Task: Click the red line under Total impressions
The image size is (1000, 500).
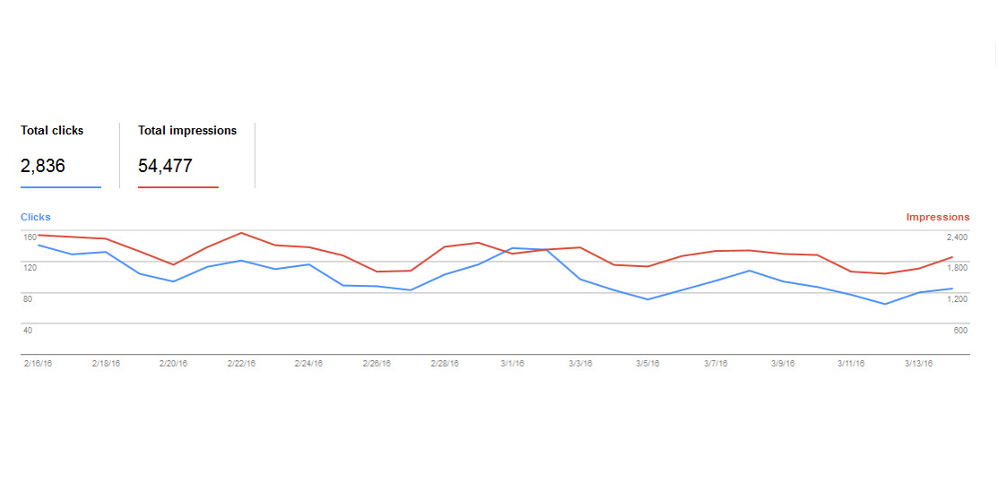Action: pyautogui.click(x=178, y=187)
